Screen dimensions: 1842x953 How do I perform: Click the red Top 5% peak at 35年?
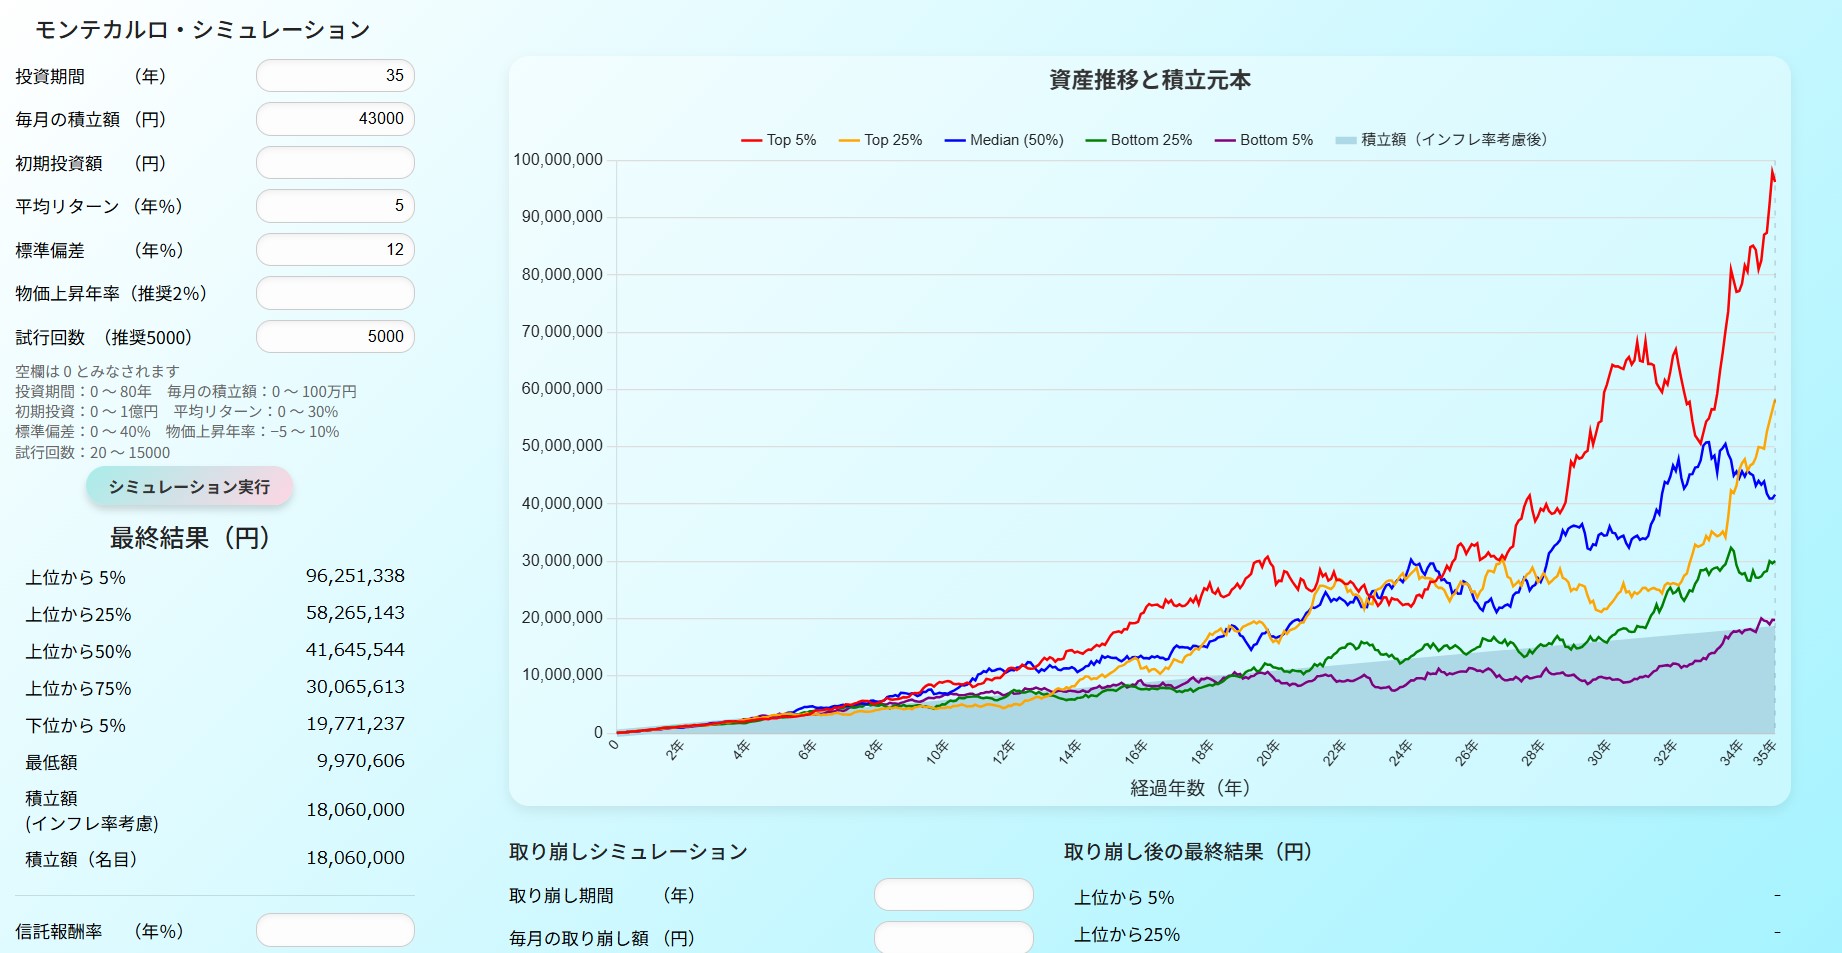pyautogui.click(x=1772, y=172)
